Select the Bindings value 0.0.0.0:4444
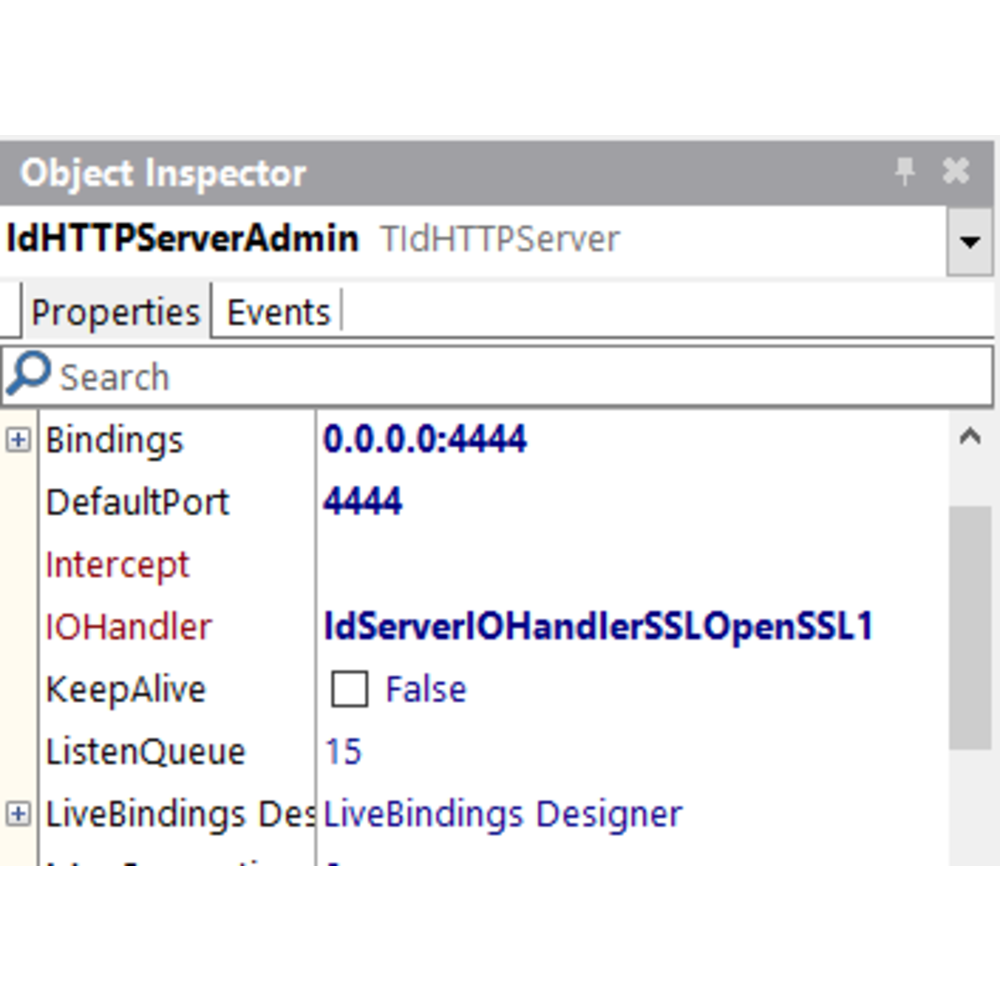This screenshot has height=1000, width=1000. click(424, 440)
